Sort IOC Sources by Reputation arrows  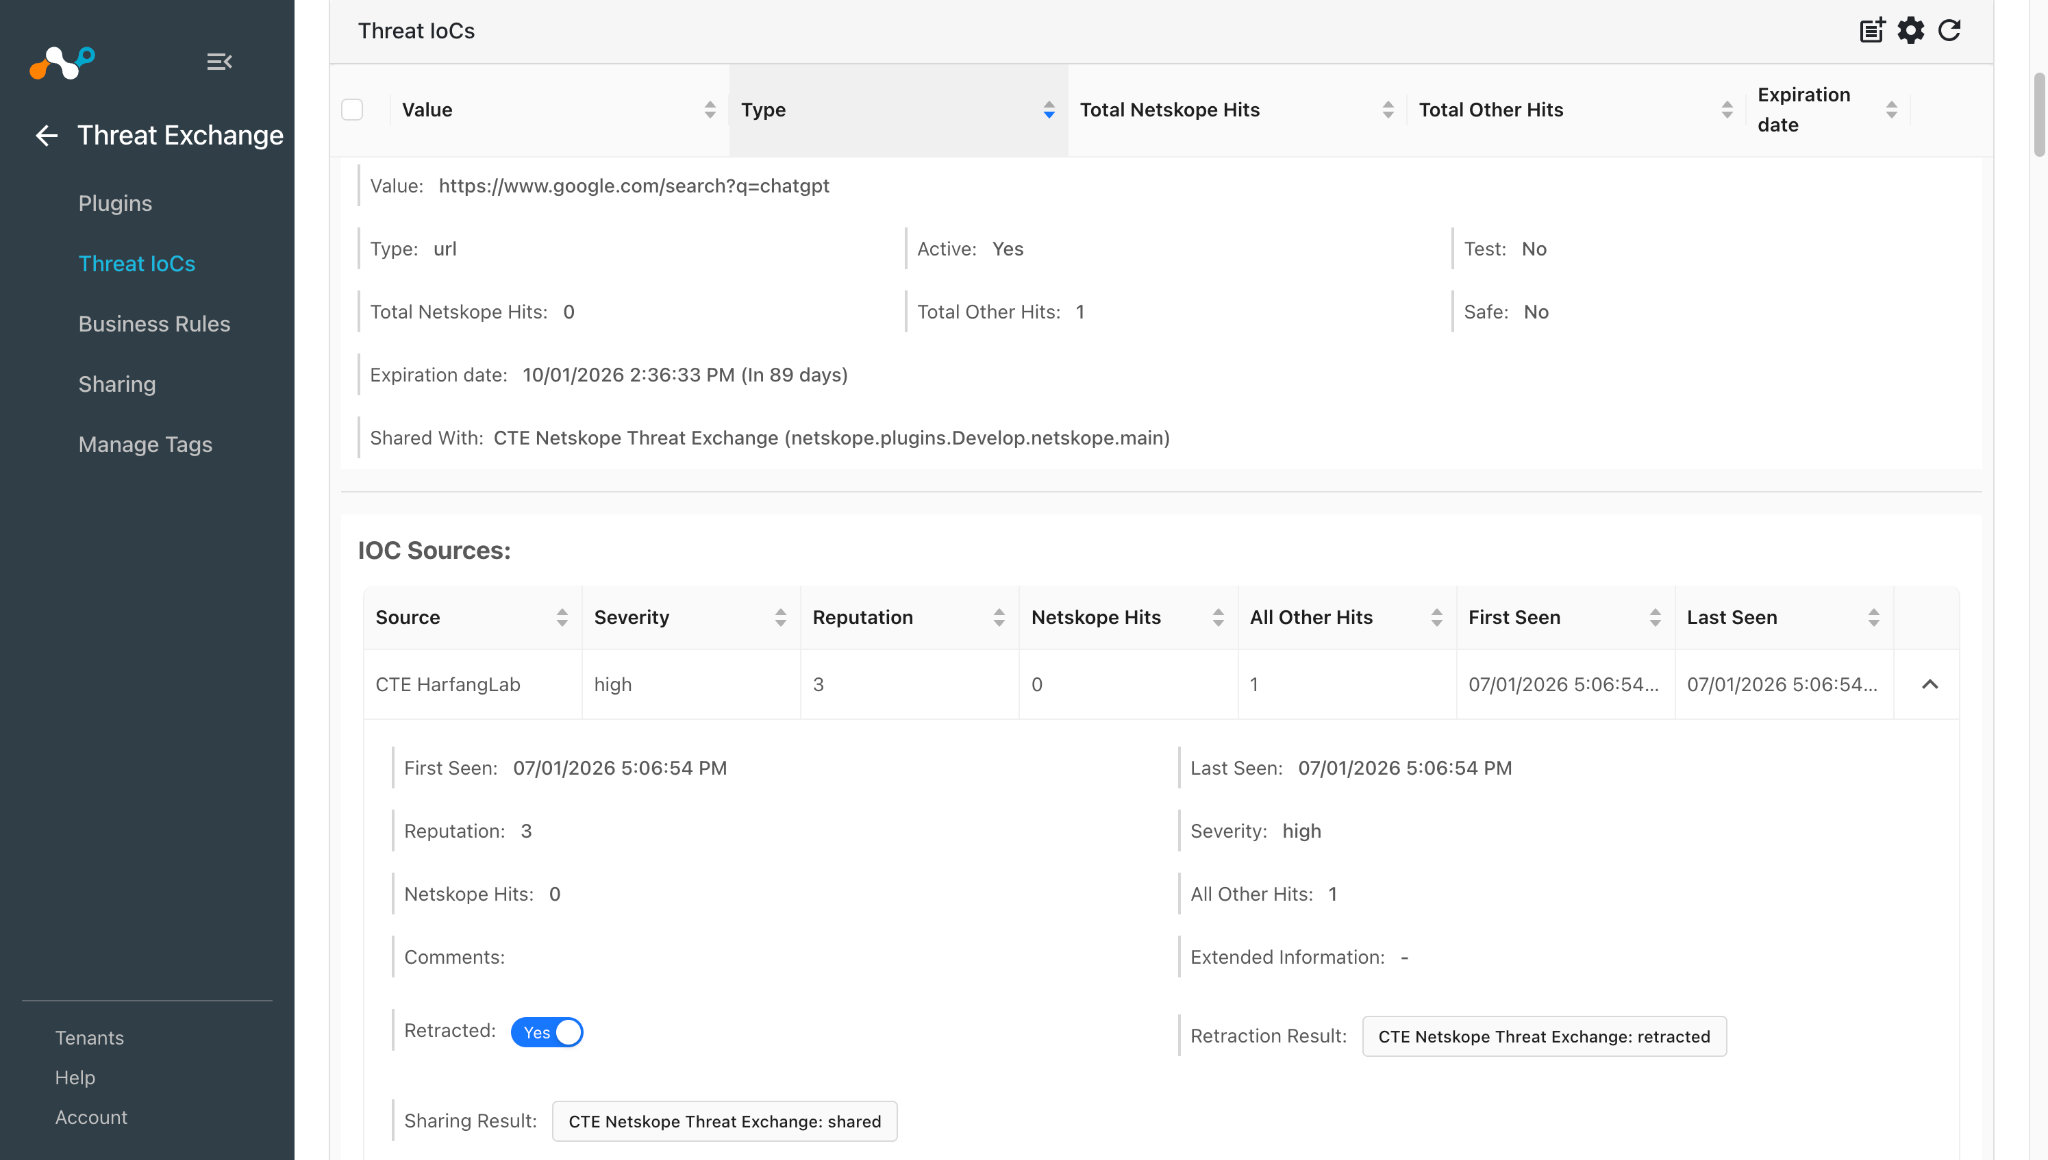coord(999,618)
